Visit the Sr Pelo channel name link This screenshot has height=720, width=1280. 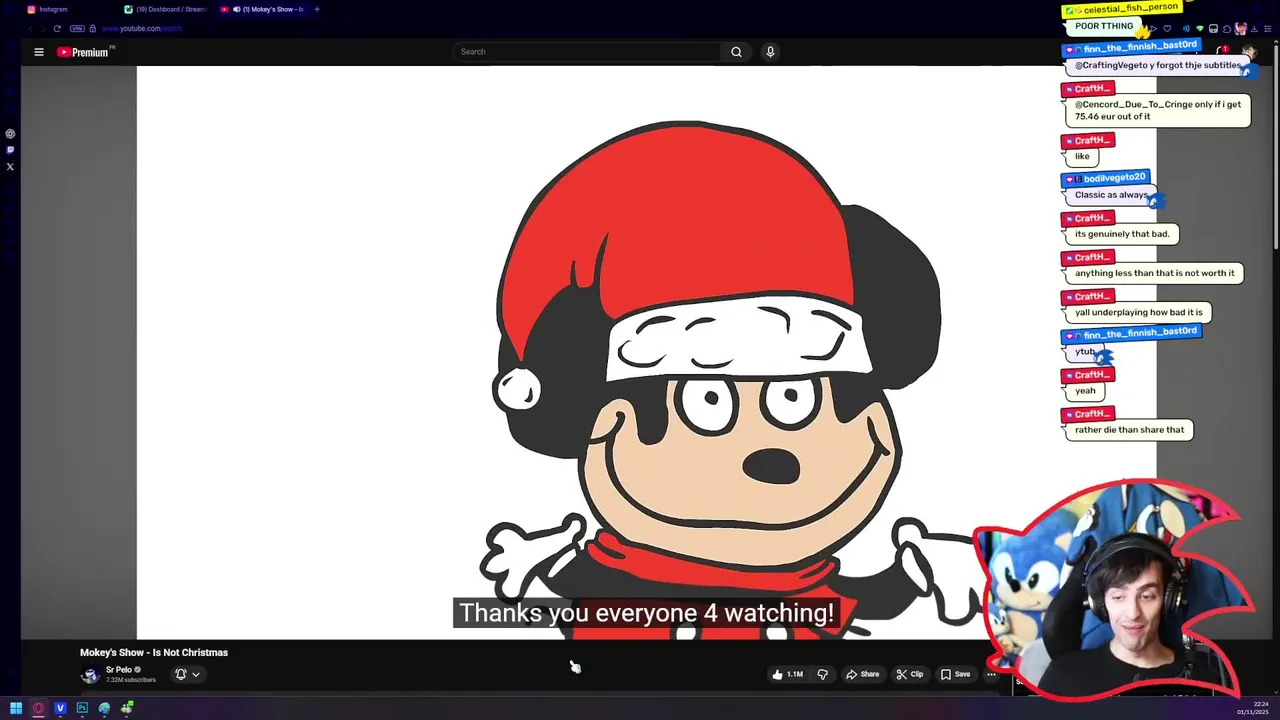click(x=119, y=670)
